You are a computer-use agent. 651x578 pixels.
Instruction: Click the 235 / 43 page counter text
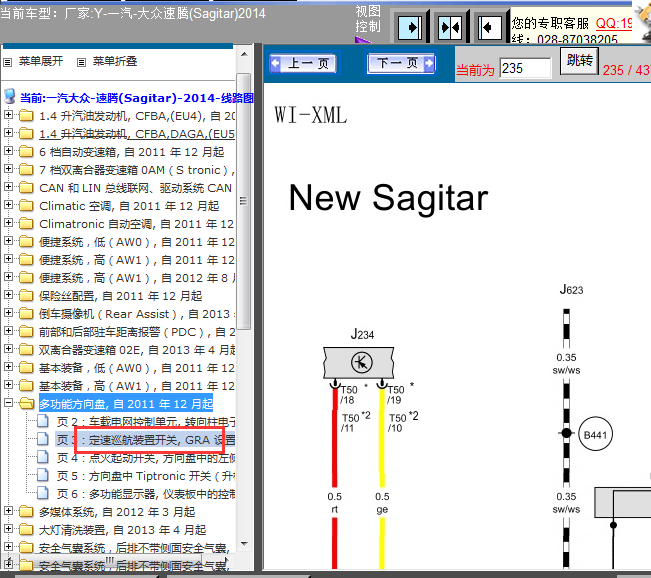coord(626,70)
